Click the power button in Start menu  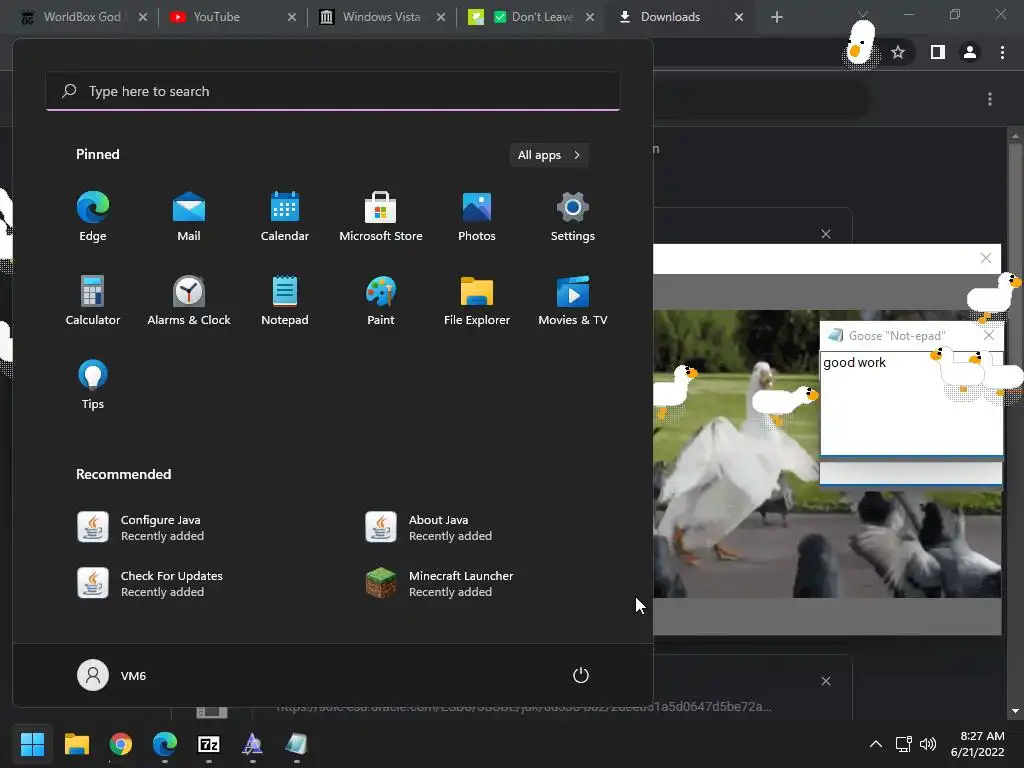pyautogui.click(x=581, y=675)
